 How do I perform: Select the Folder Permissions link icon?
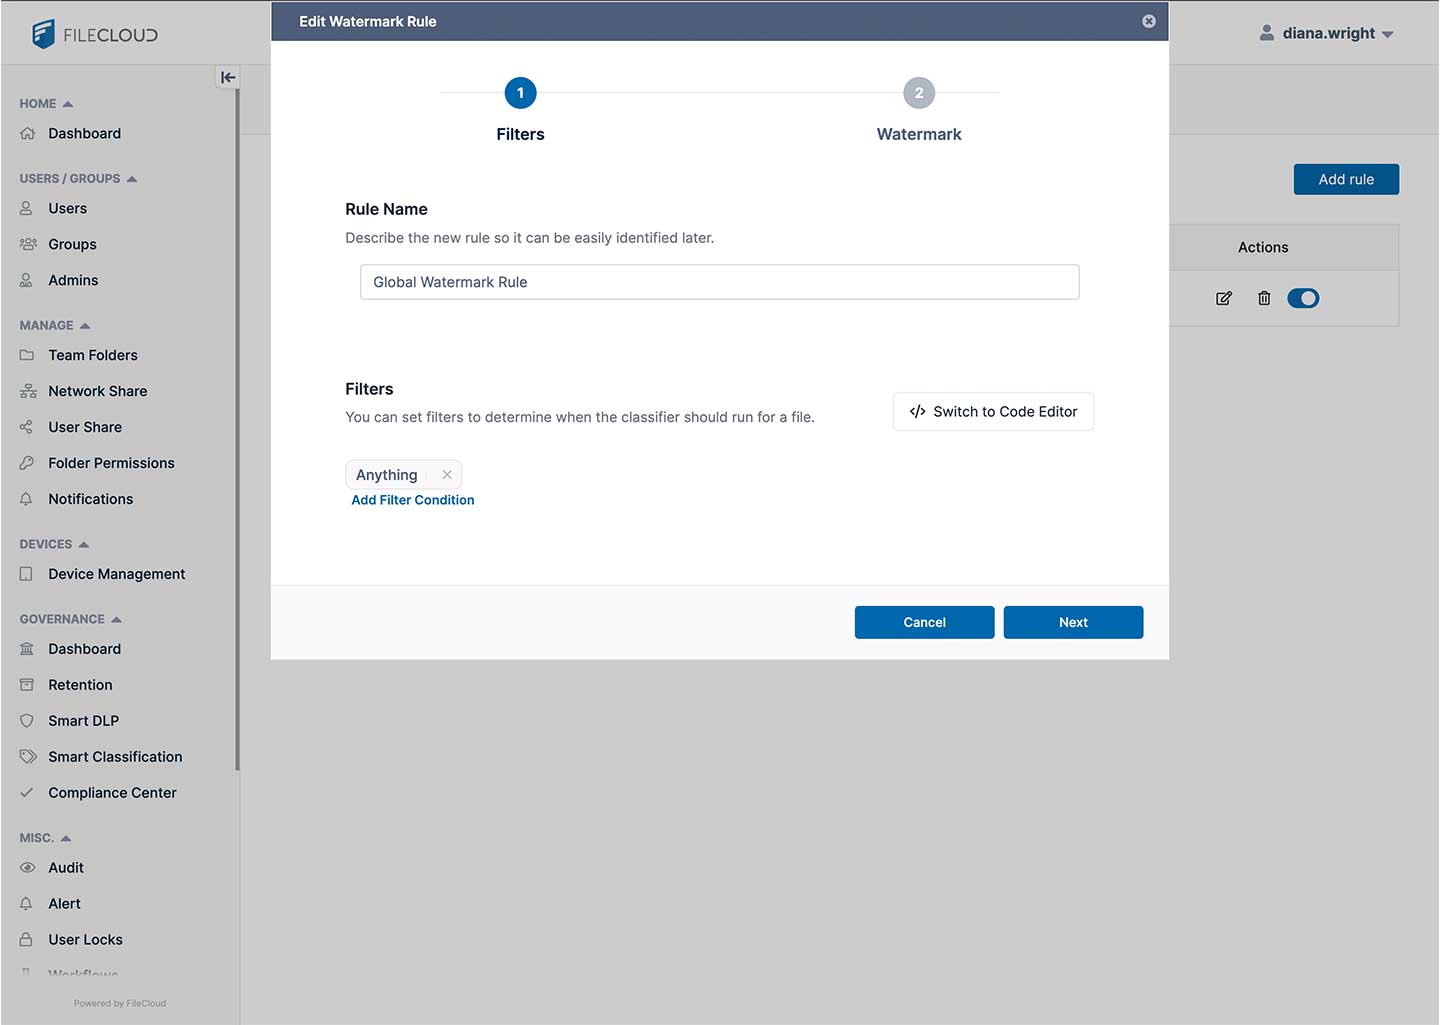(x=28, y=463)
